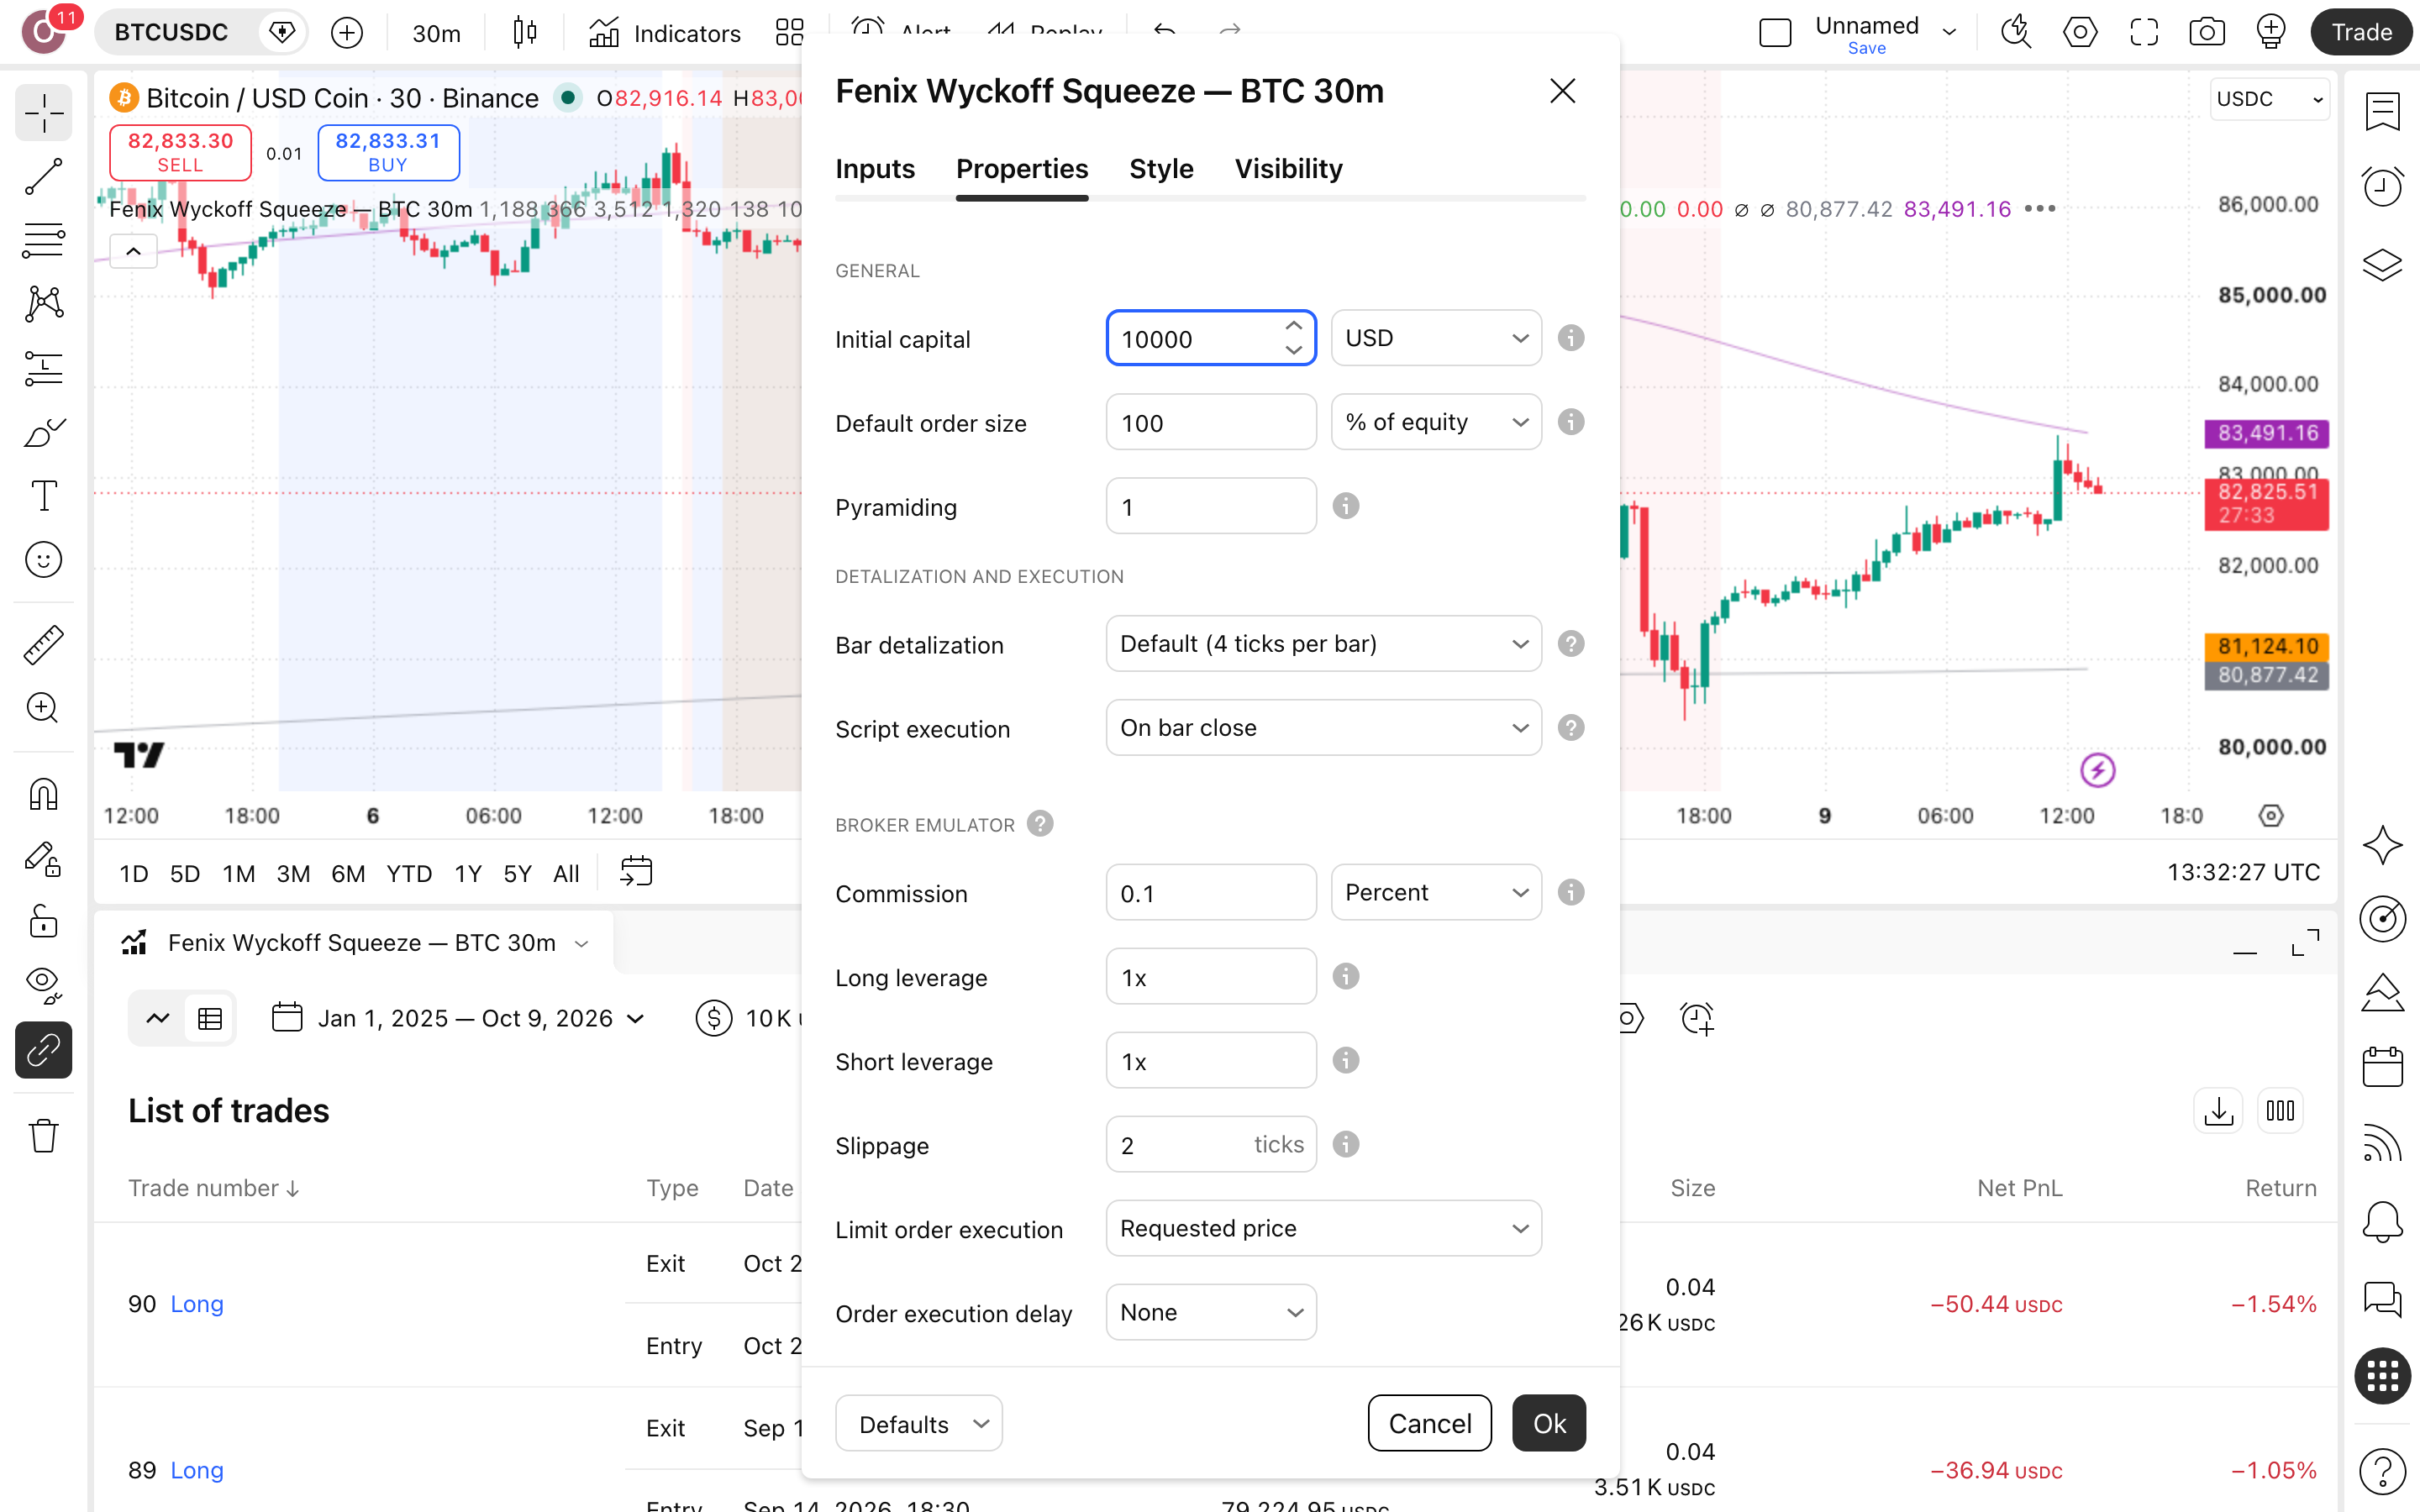Viewport: 2420px width, 1512px height.
Task: Click the go-to-date calendar icon
Action: click(x=636, y=872)
